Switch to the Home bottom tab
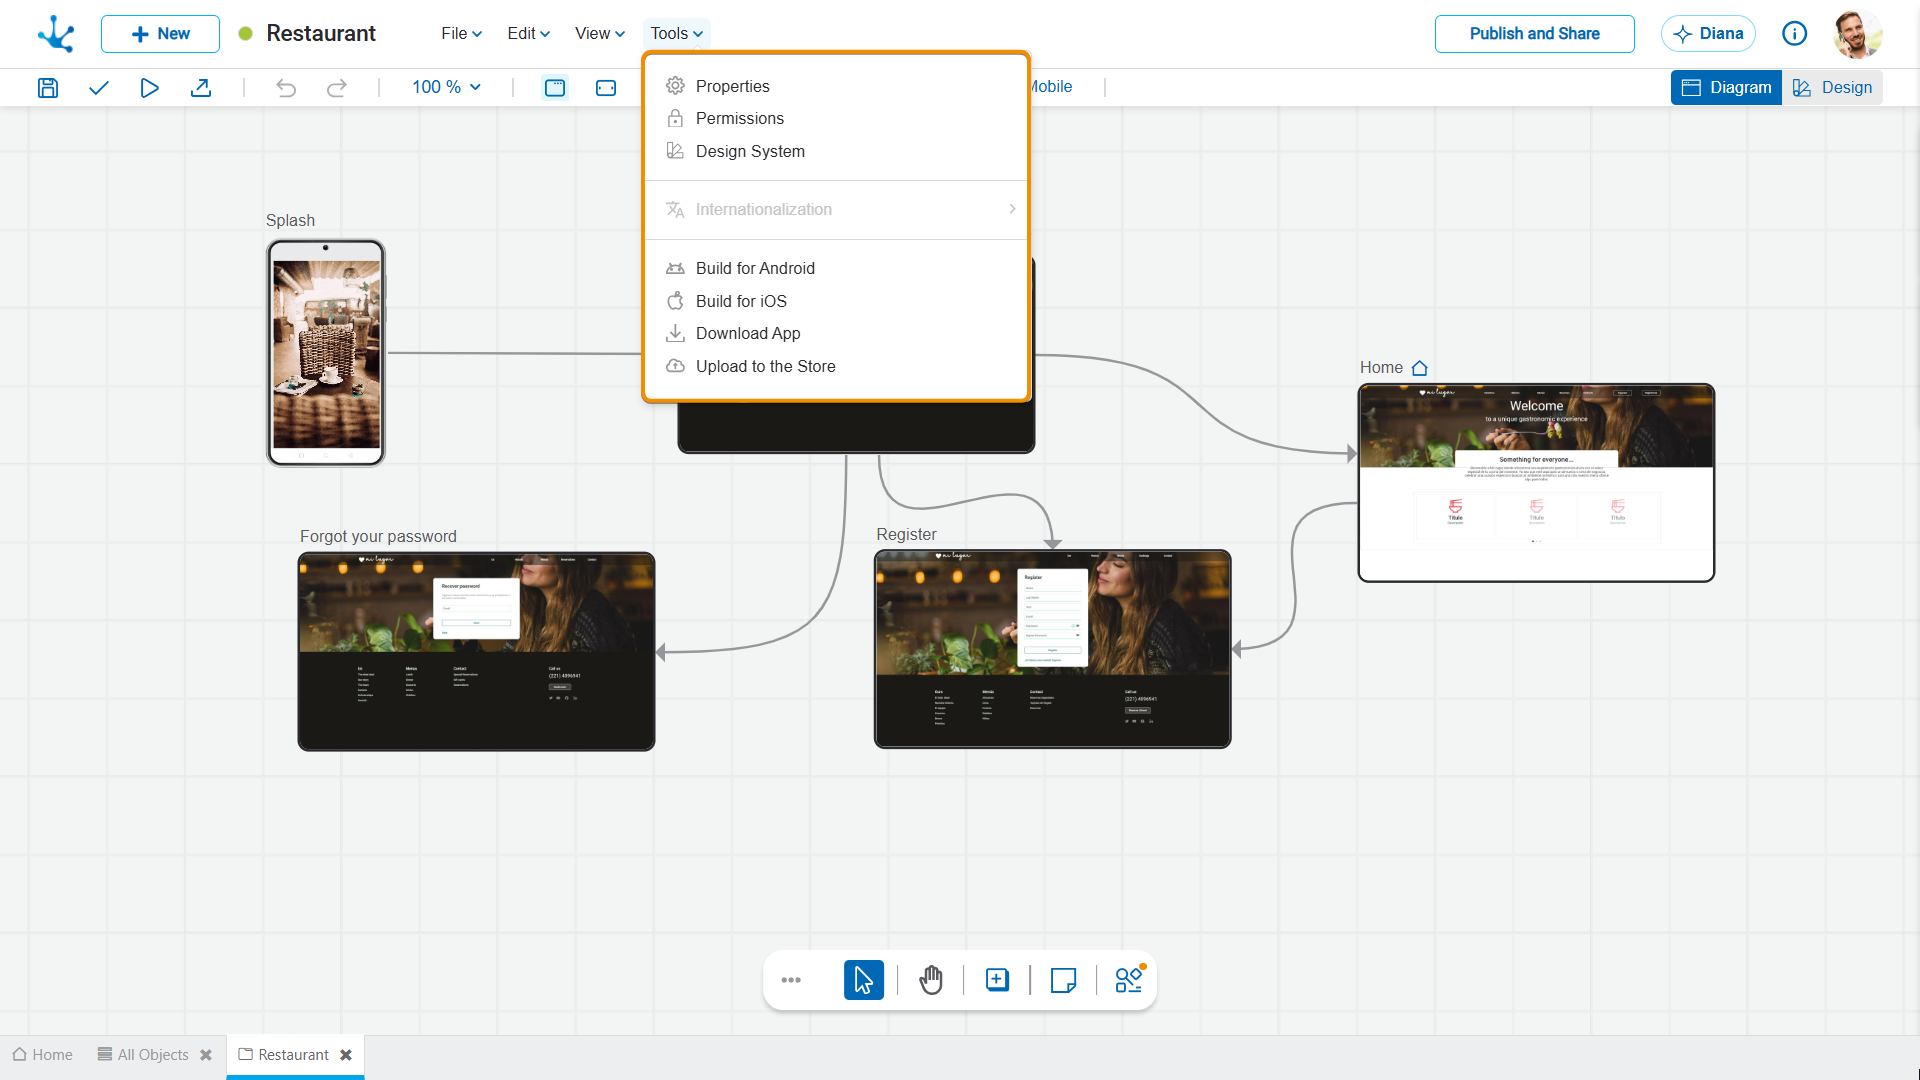Image resolution: width=1920 pixels, height=1080 pixels. click(43, 1055)
